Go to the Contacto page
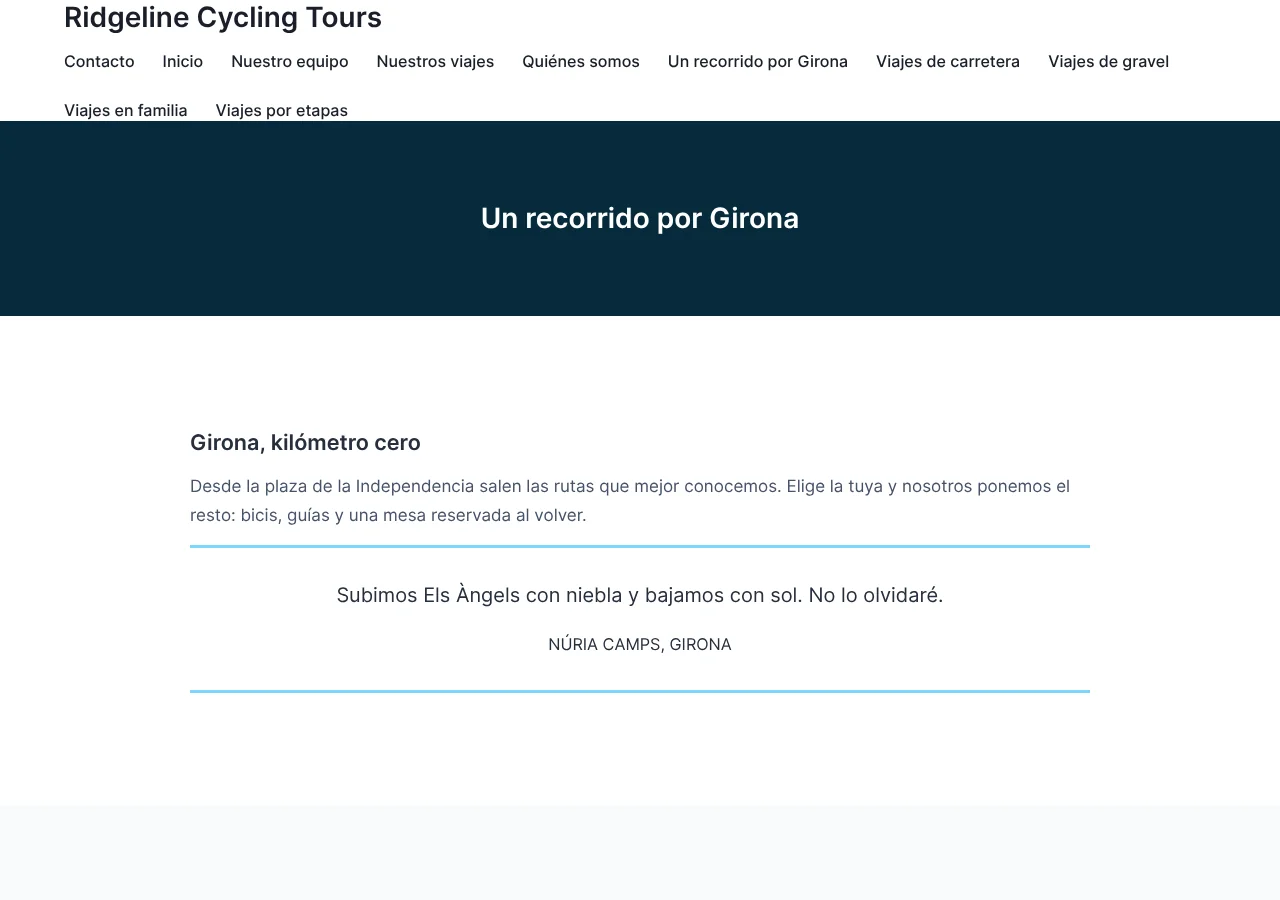Viewport: 1280px width, 900px height. (x=99, y=61)
